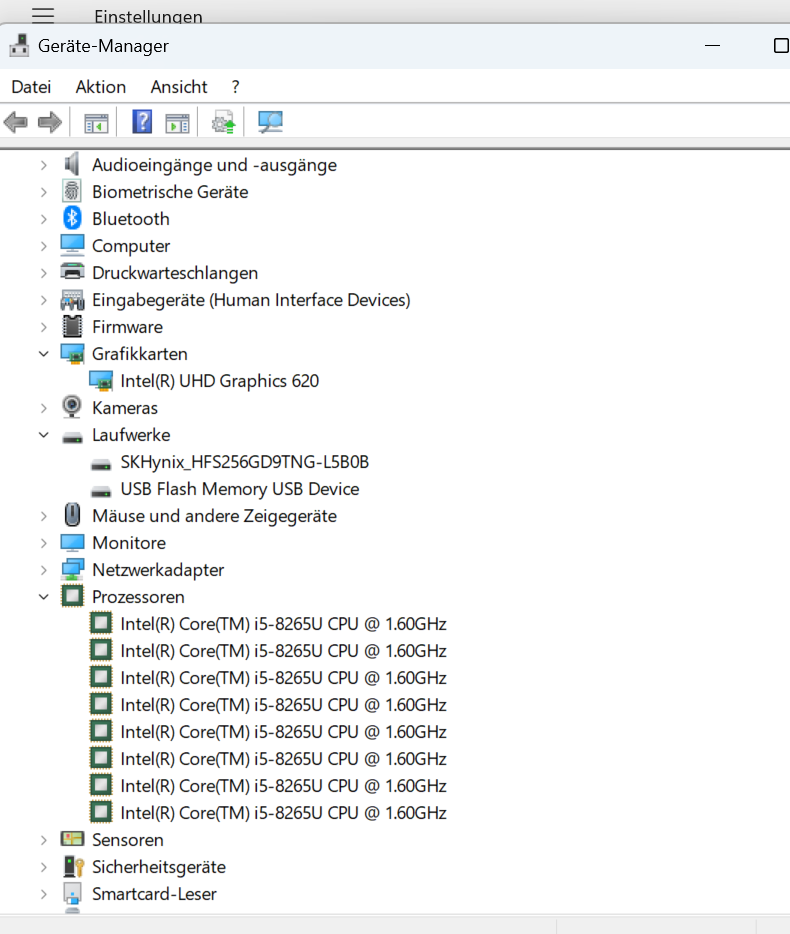The height and width of the screenshot is (934, 790).
Task: Expand the Kameras node
Action: pyautogui.click(x=43, y=408)
